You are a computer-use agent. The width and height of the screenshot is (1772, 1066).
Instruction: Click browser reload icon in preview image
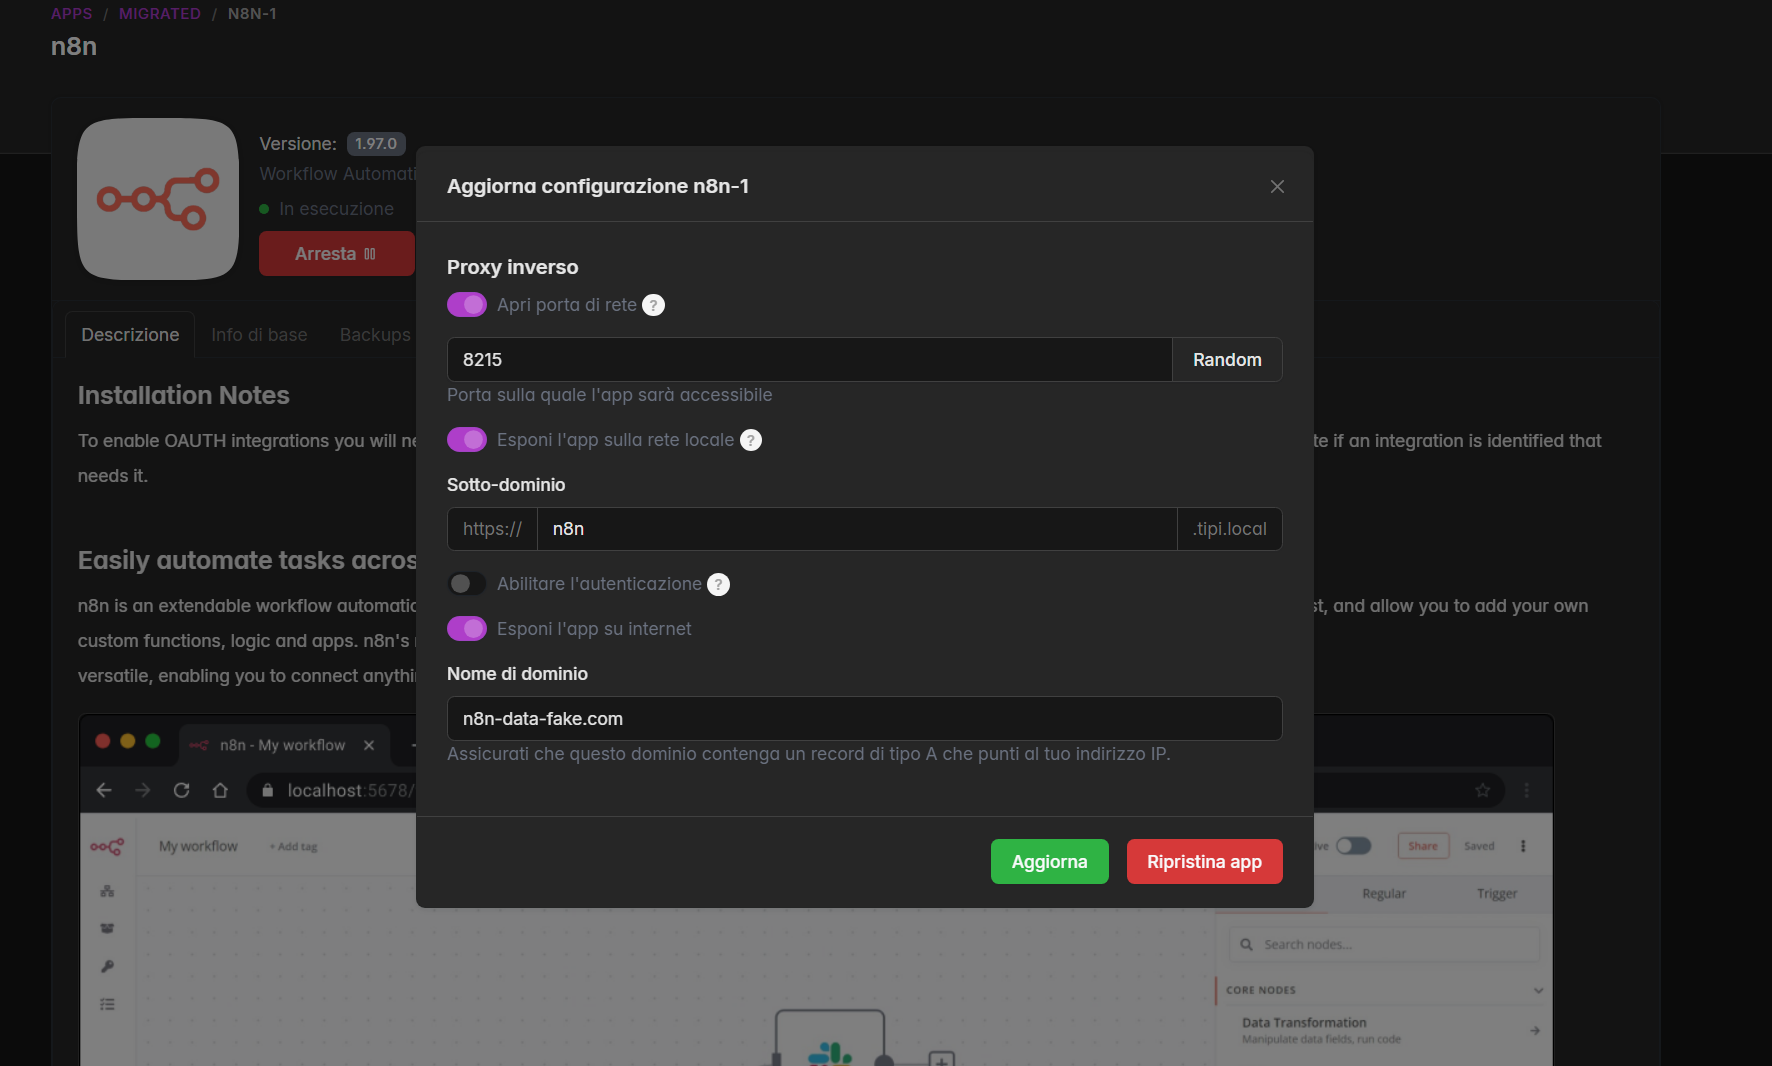(181, 791)
